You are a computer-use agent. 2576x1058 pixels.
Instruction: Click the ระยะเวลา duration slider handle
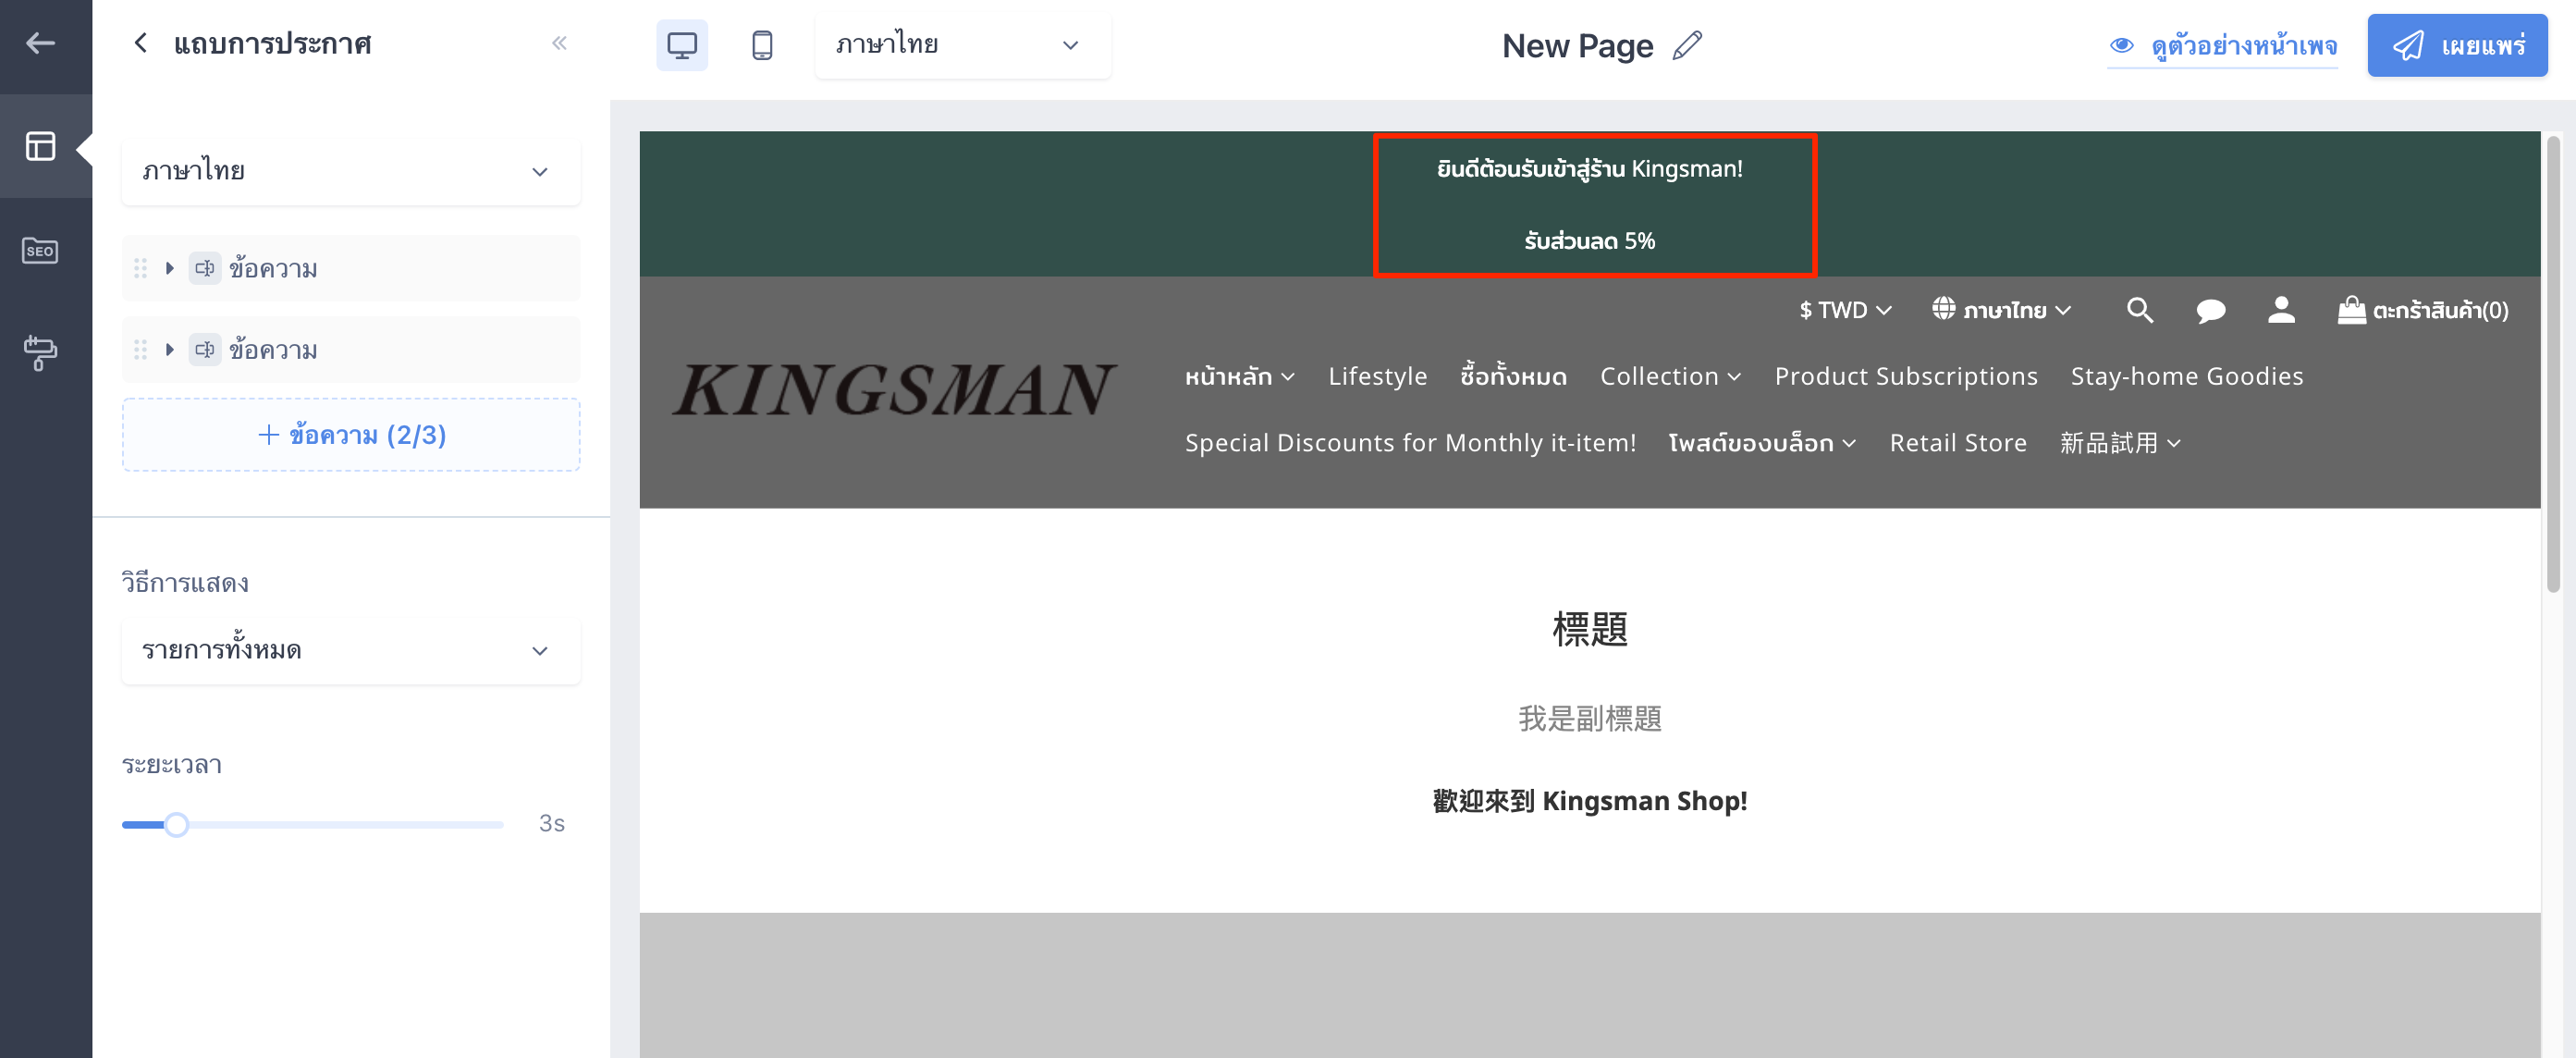(176, 825)
